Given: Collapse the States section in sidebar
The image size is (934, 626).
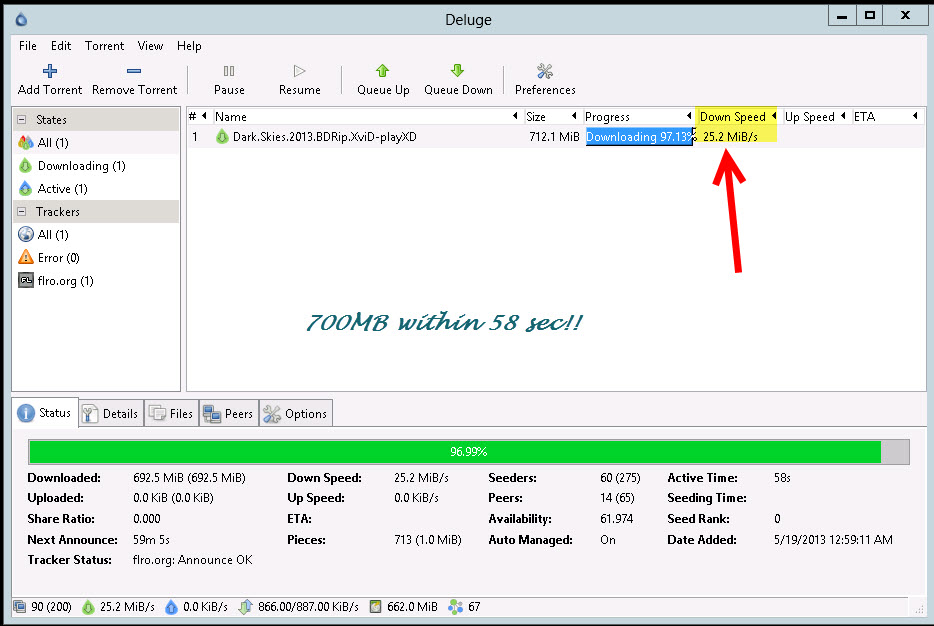Looking at the screenshot, I should (x=21, y=120).
